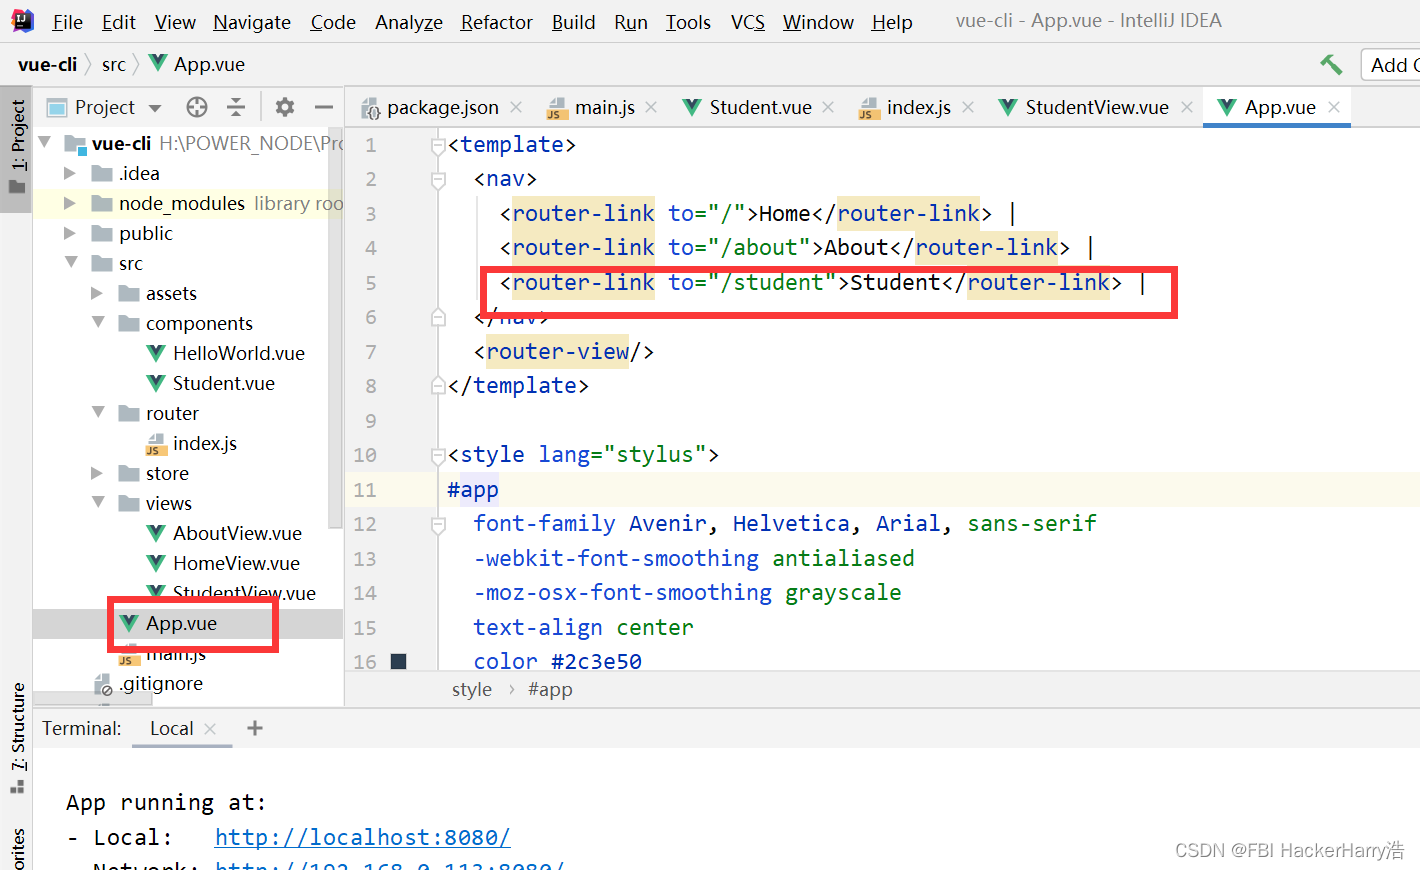The width and height of the screenshot is (1420, 870).
Task: Collapse the style block at line 10
Action: click(x=437, y=454)
